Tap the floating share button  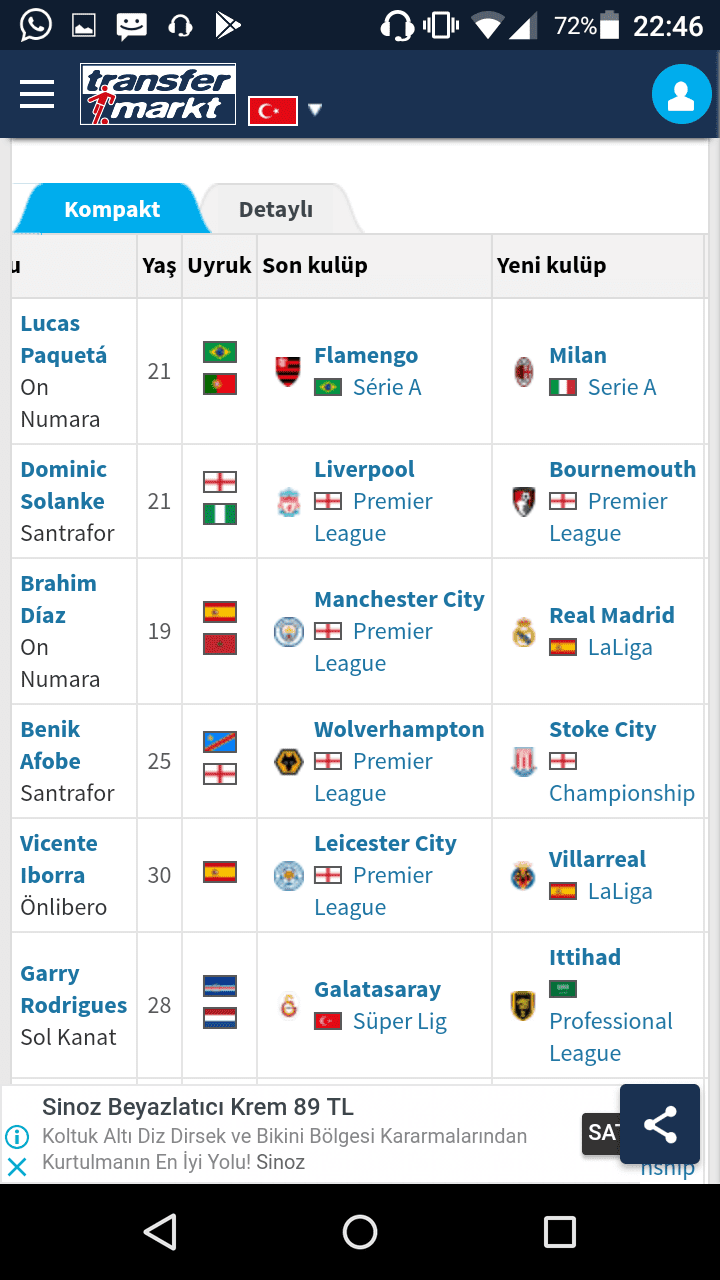click(x=660, y=1124)
